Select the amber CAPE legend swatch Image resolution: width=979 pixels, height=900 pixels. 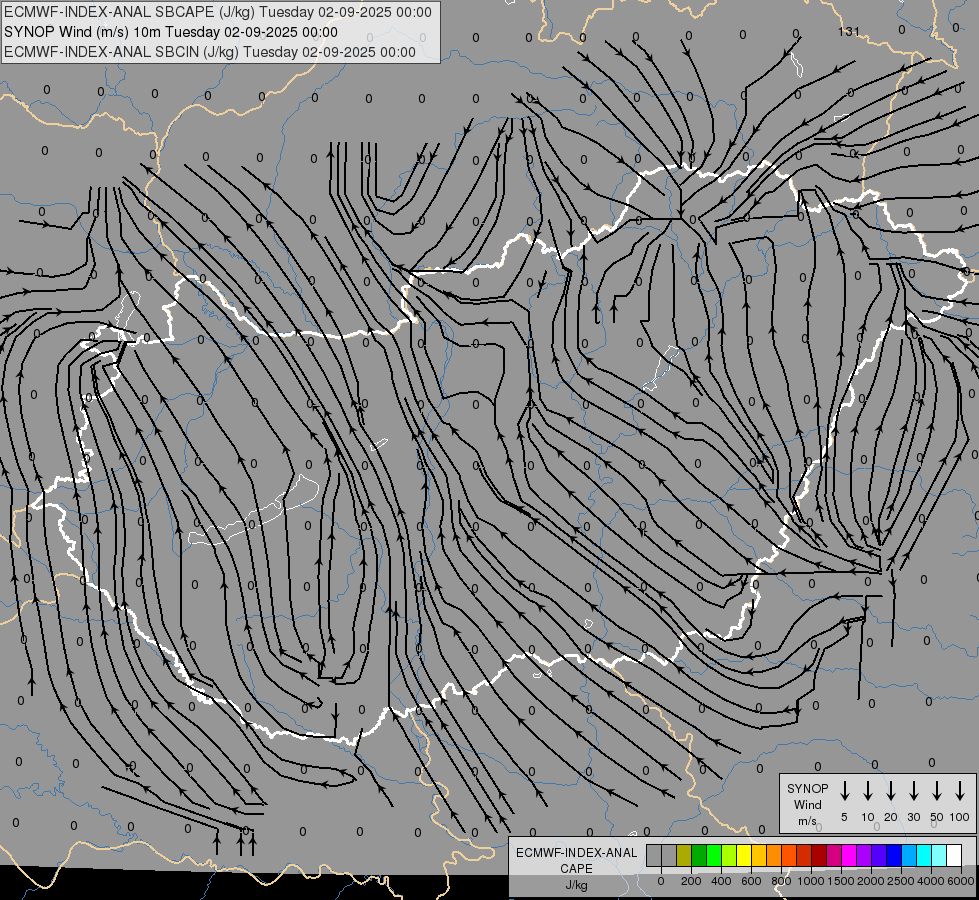(x=759, y=855)
